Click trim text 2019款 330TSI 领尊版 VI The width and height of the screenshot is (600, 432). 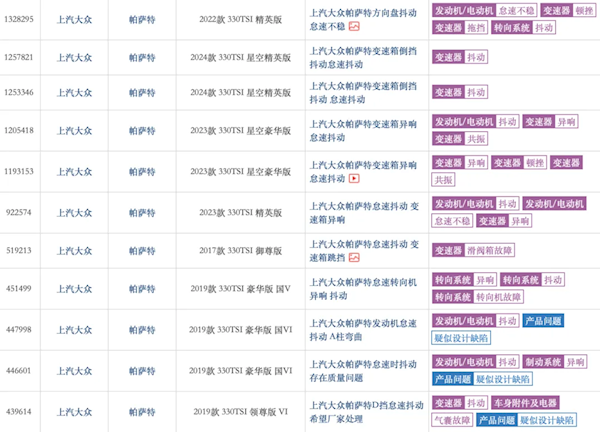[x=240, y=412]
